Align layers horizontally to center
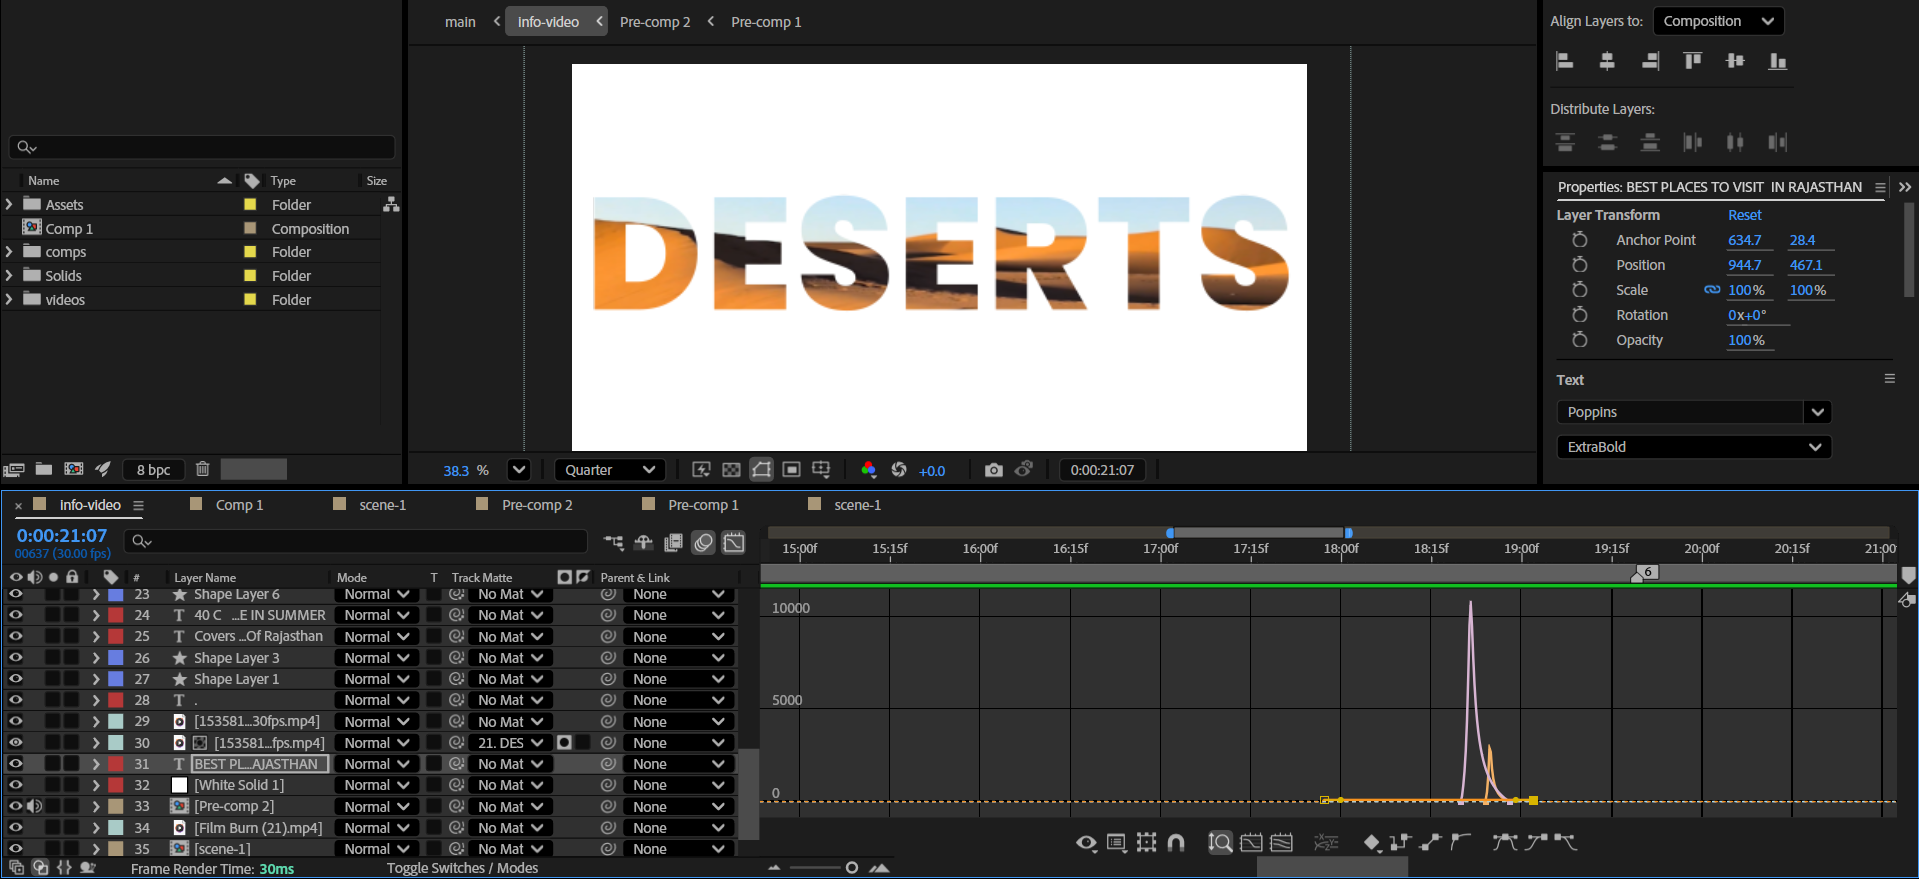This screenshot has height=879, width=1919. click(x=1607, y=61)
